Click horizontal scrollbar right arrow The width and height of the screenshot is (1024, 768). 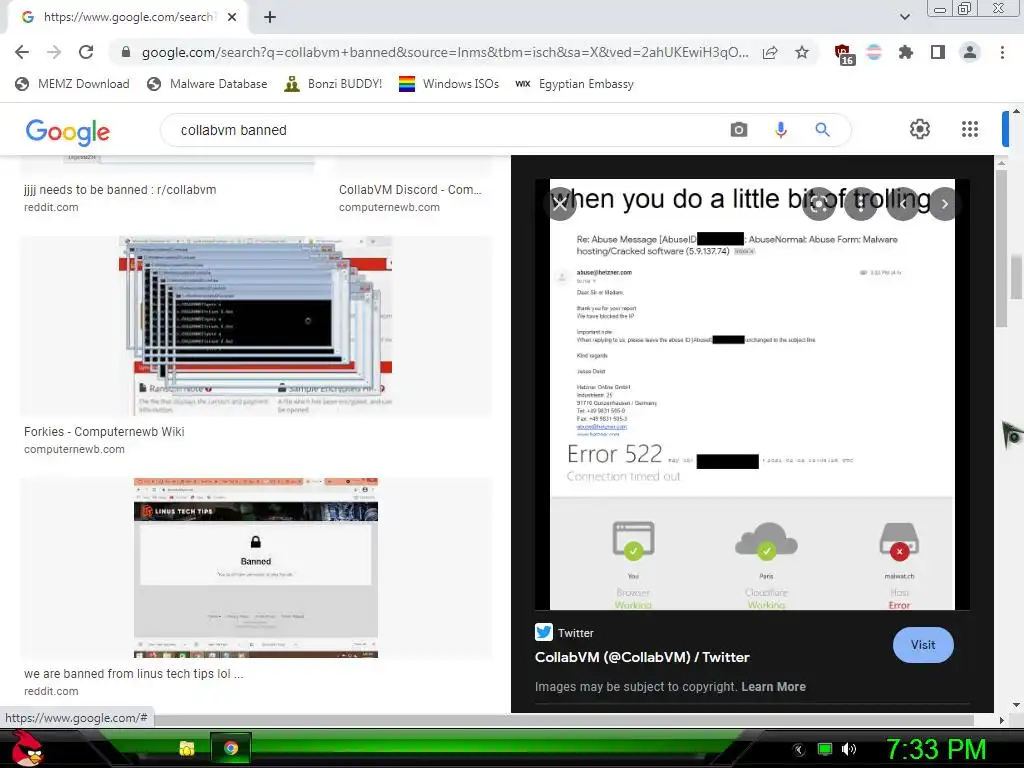click(1001, 720)
